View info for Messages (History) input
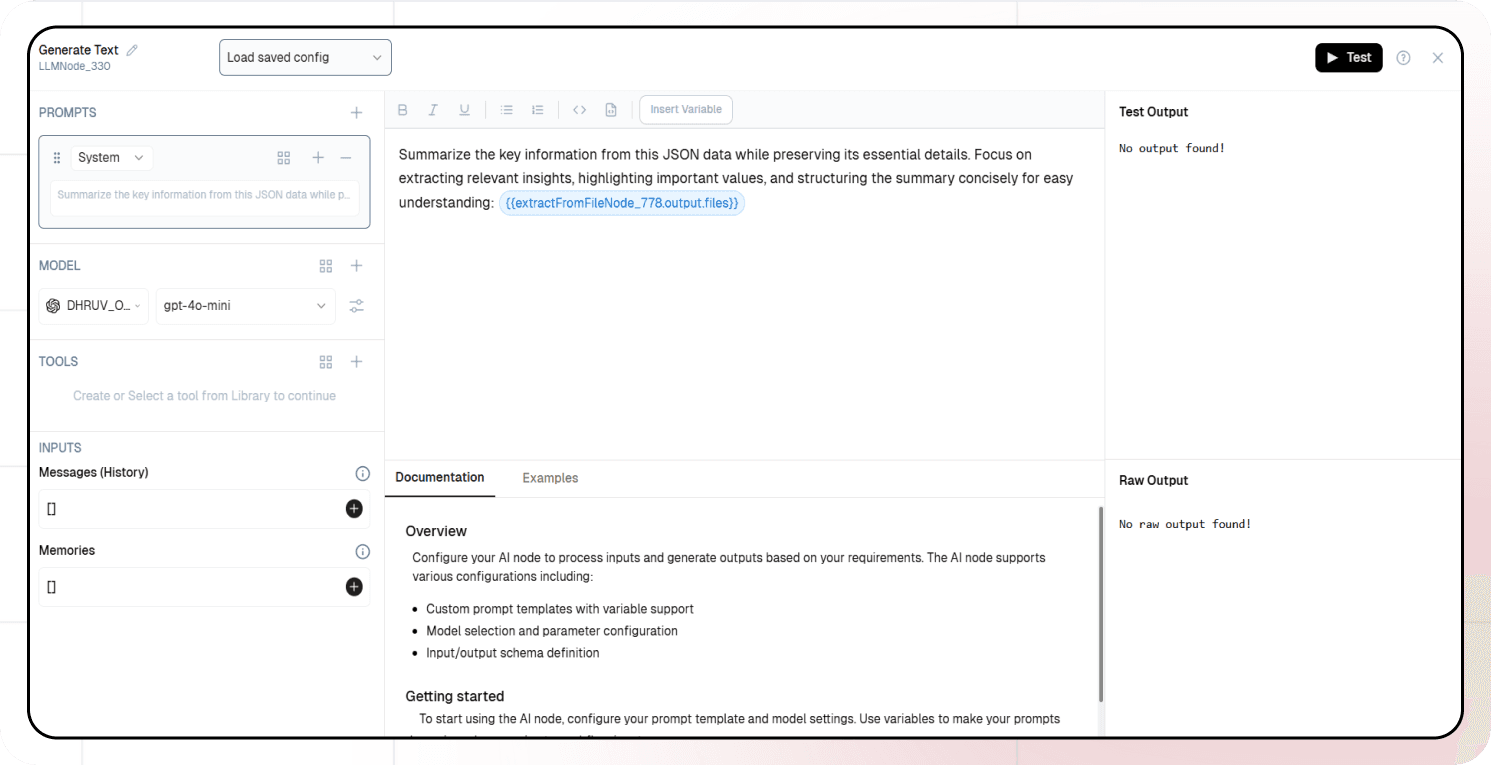This screenshot has width=1491, height=765. click(362, 472)
